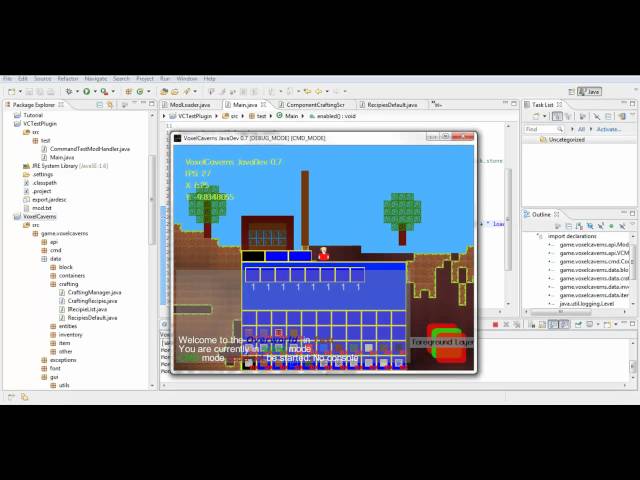Click the Foreground Layer label in game
This screenshot has height=480, width=640.
click(442, 342)
